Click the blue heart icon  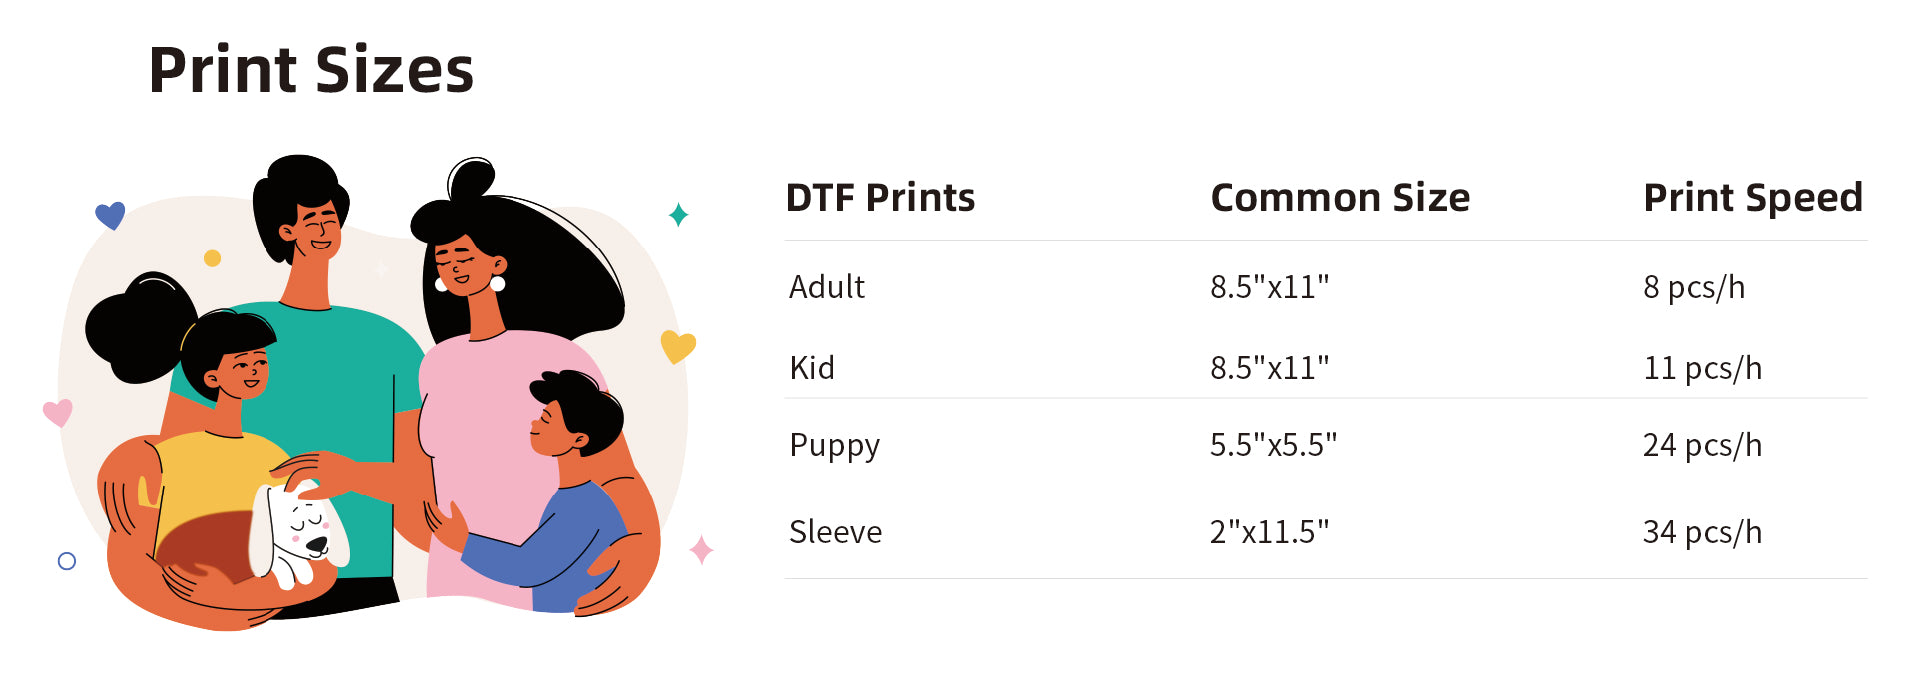110,214
